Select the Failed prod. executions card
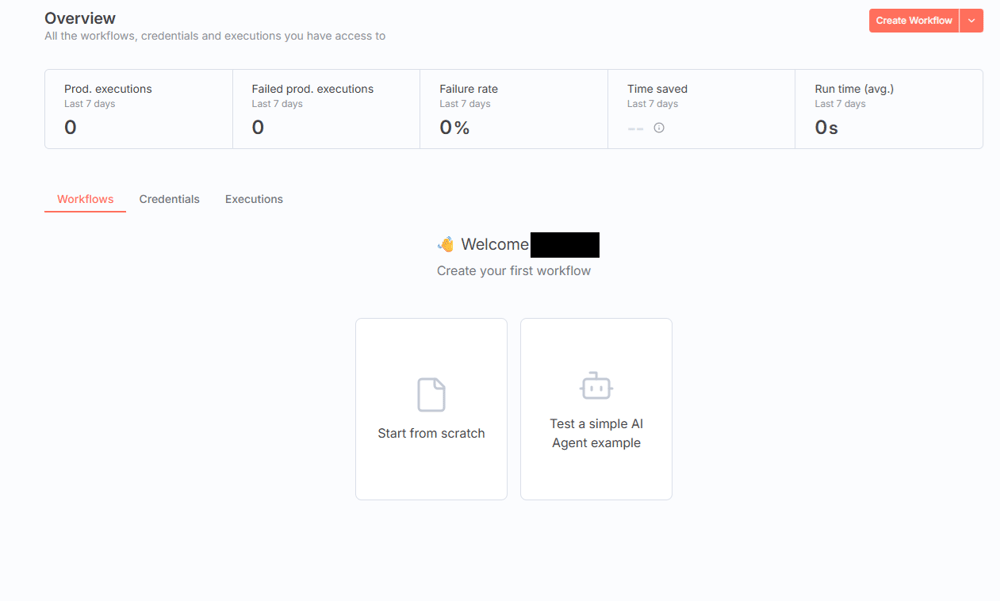Viewport: 1000px width, 601px height. pos(326,109)
